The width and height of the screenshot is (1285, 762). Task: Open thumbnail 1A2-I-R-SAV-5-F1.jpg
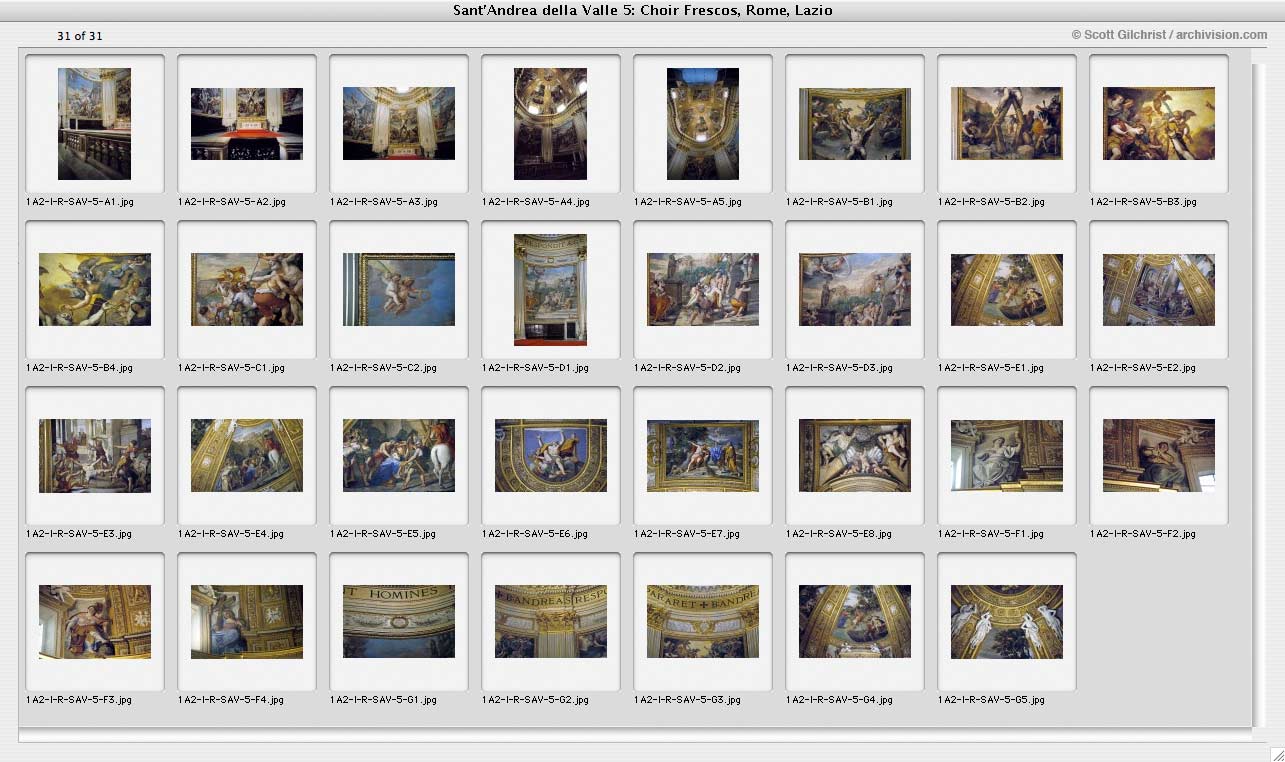pos(1007,456)
